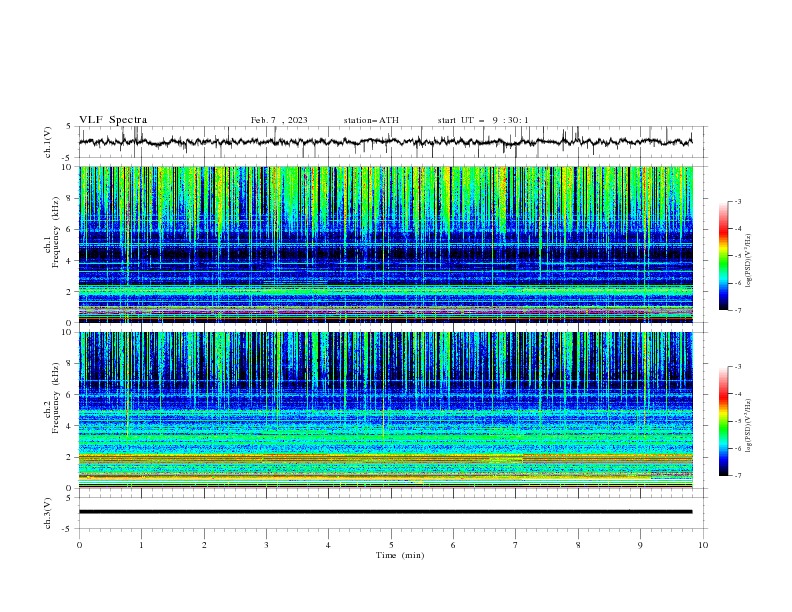
Task: Click the "5" tick label on the Time axis
Action: (391, 545)
